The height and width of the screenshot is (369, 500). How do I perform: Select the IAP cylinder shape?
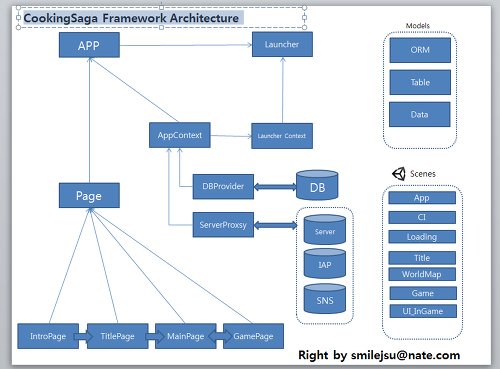click(325, 263)
